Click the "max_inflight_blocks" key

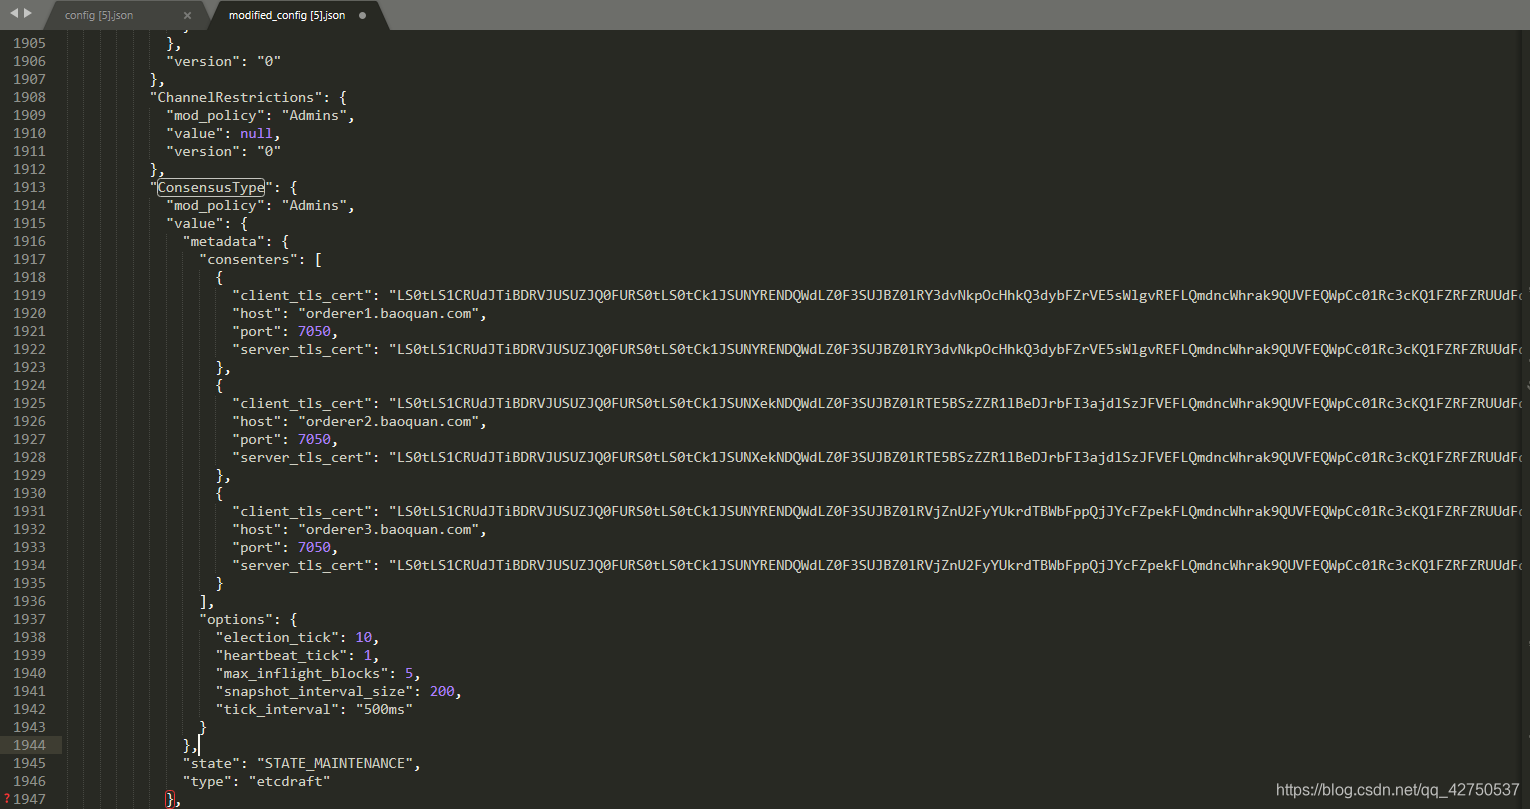coord(302,673)
